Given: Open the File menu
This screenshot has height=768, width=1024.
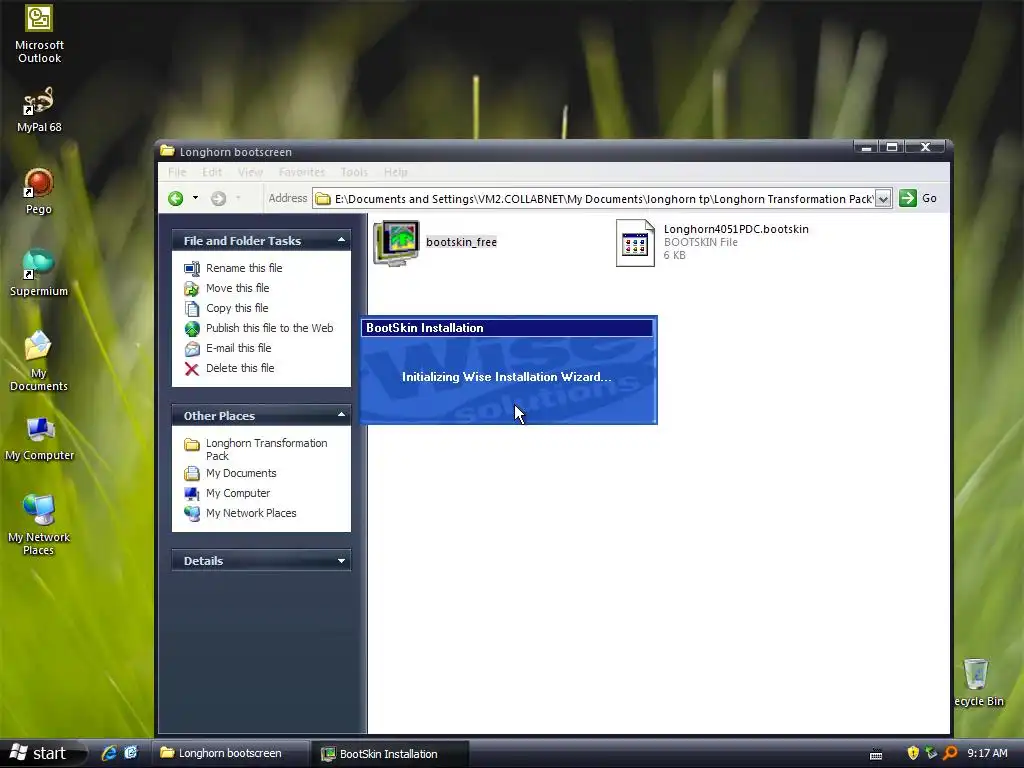Looking at the screenshot, I should [177, 172].
